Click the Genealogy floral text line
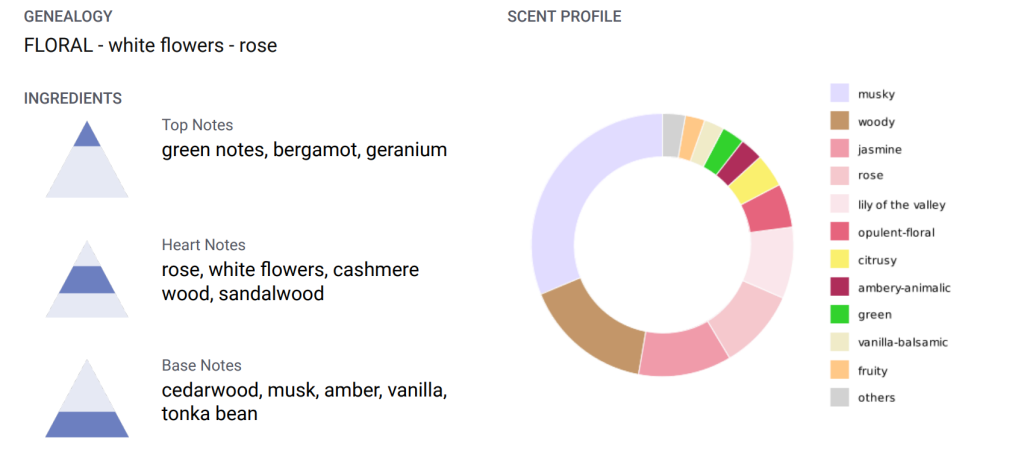Screen dimensions: 1024x452 tap(150, 46)
